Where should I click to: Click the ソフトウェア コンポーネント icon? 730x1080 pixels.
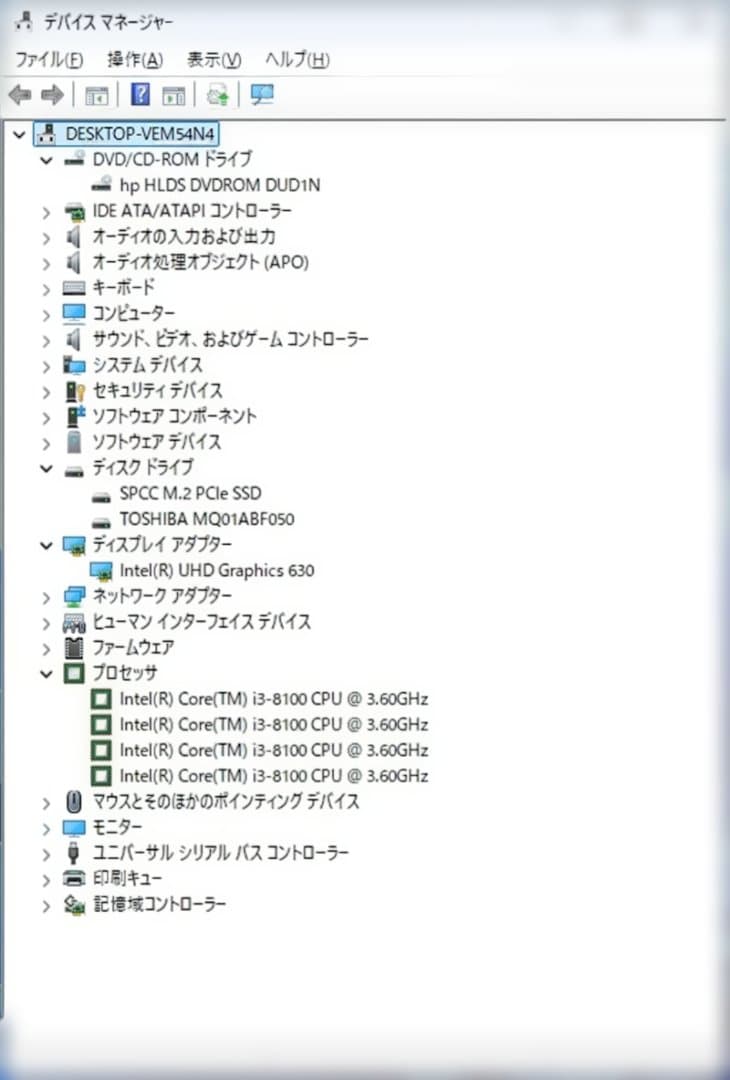click(74, 417)
